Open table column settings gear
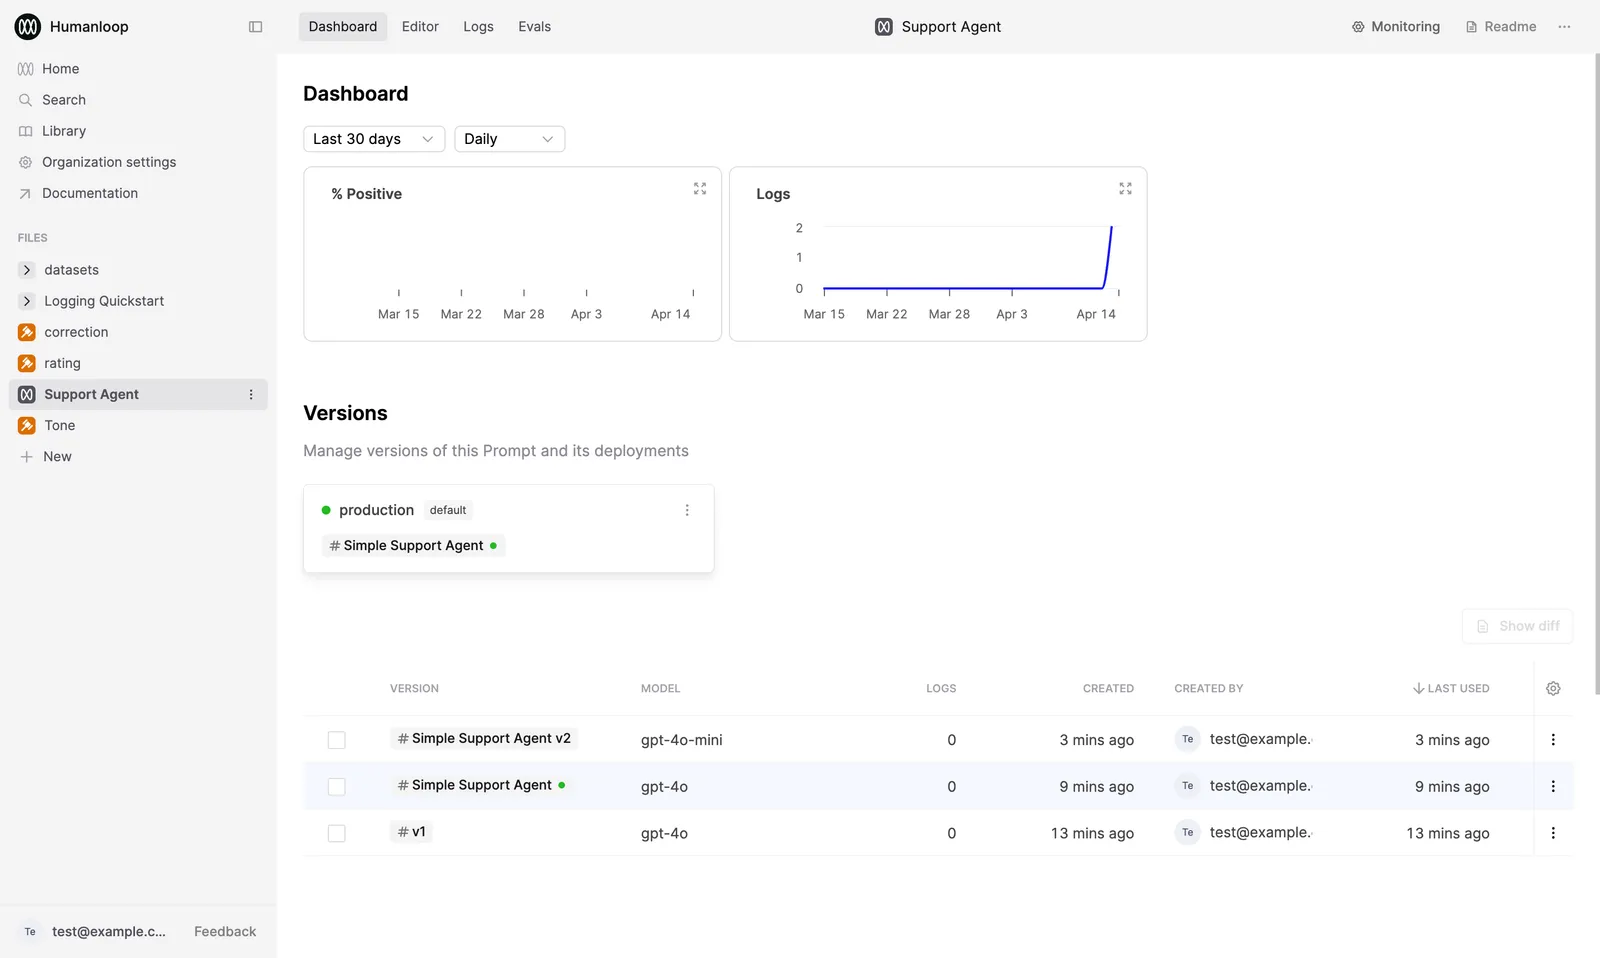 [1553, 688]
